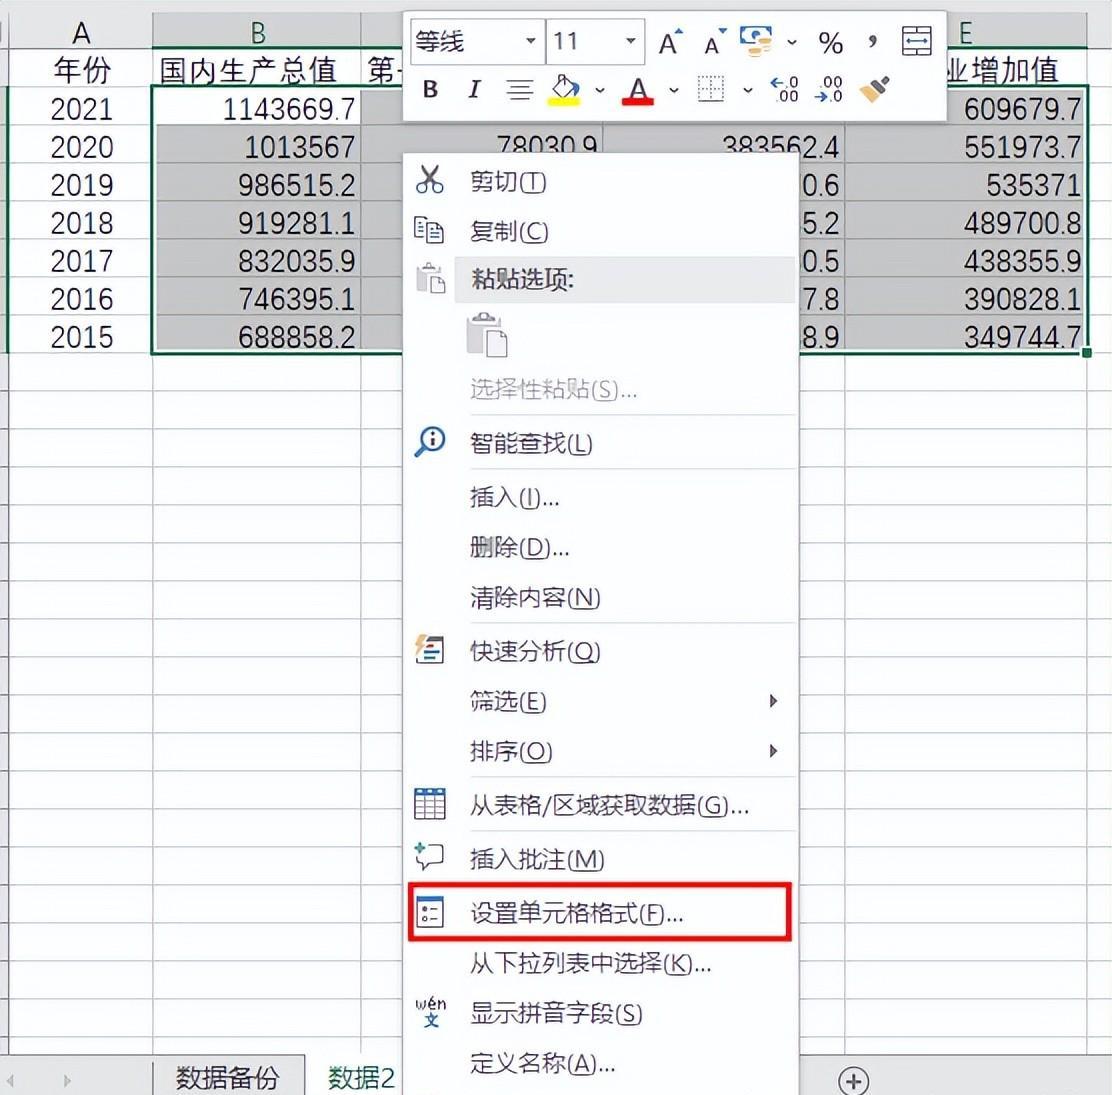Click cell with value 349744.7
This screenshot has width=1112, height=1095.
click(966, 336)
